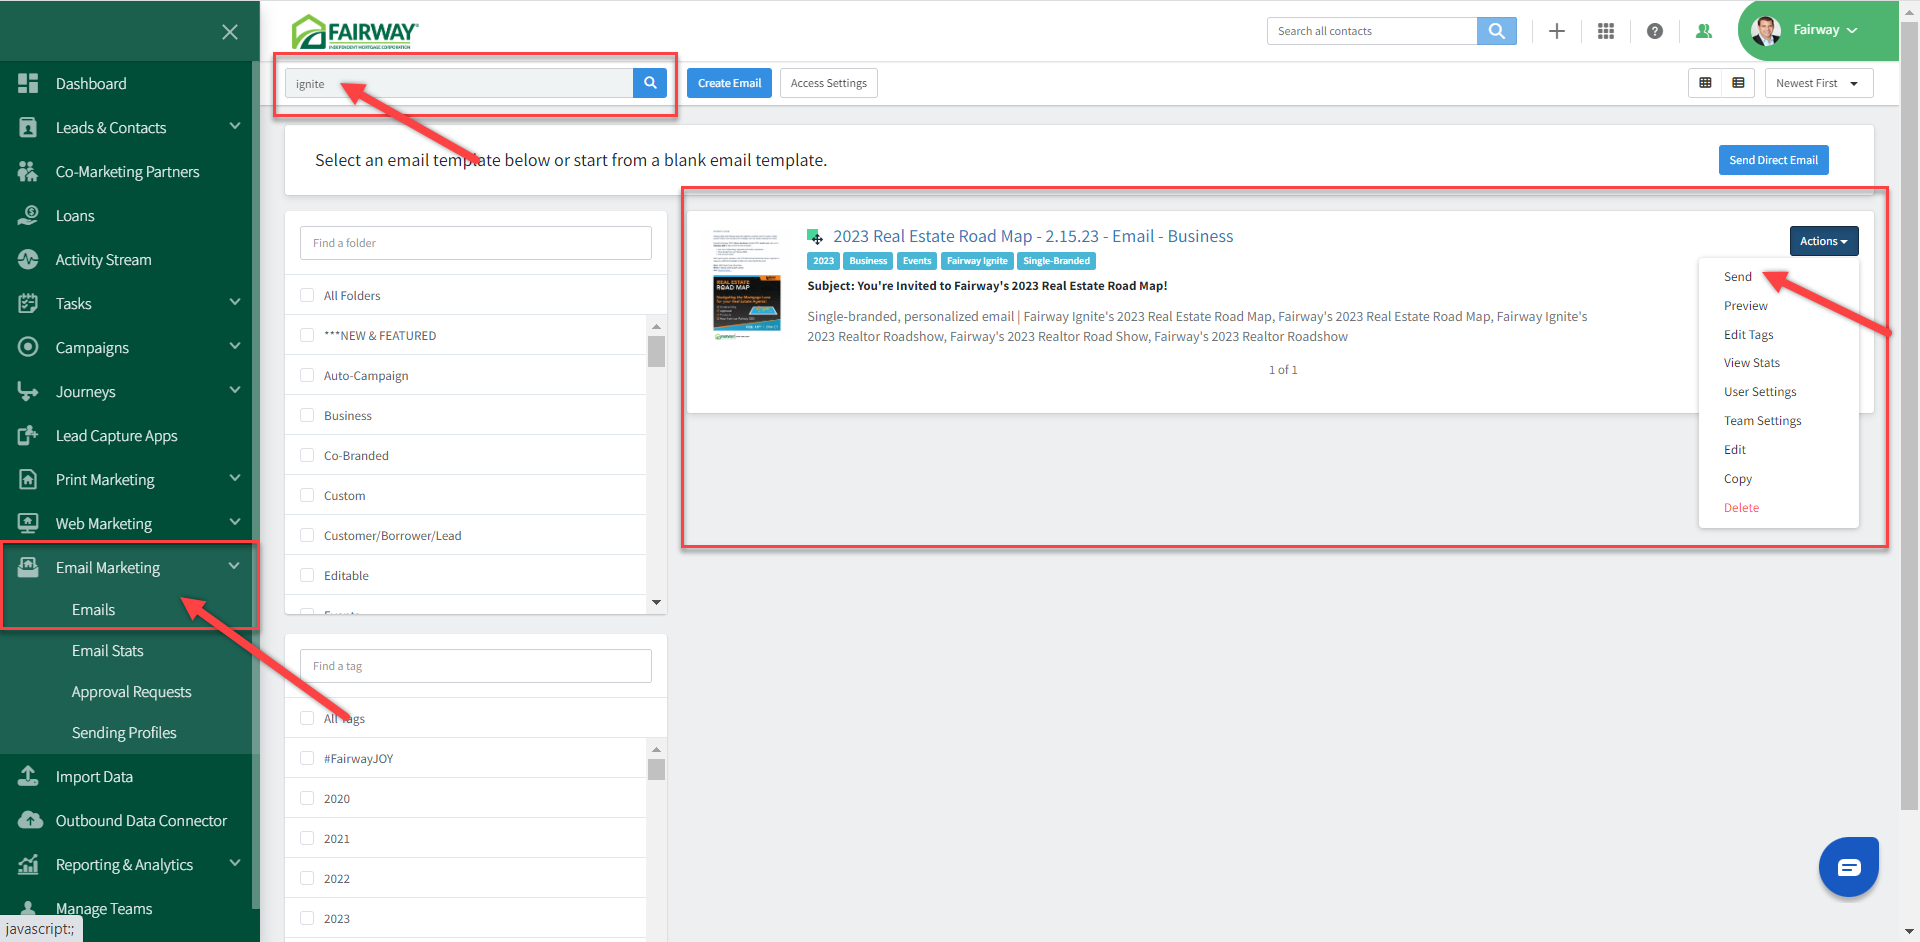Click the Journeys branch icon

28,392
